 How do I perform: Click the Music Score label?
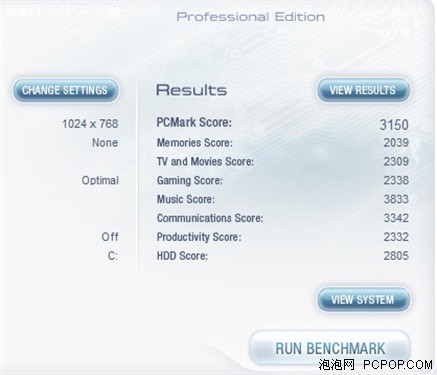click(x=186, y=199)
